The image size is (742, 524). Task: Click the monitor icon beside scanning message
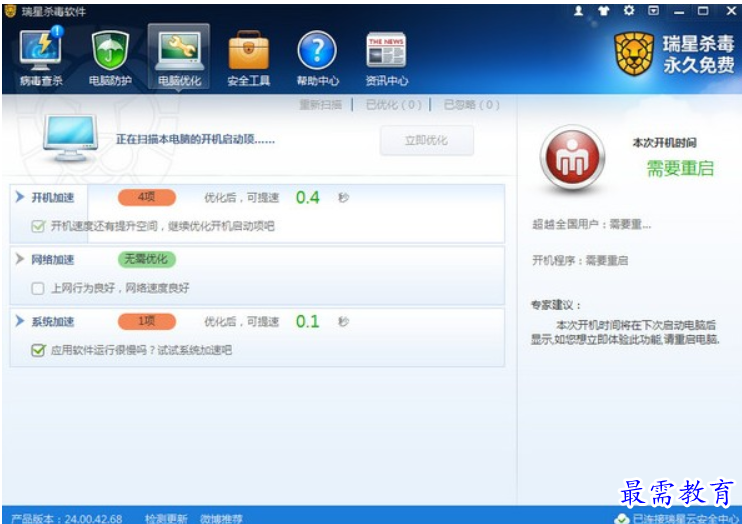tap(70, 138)
